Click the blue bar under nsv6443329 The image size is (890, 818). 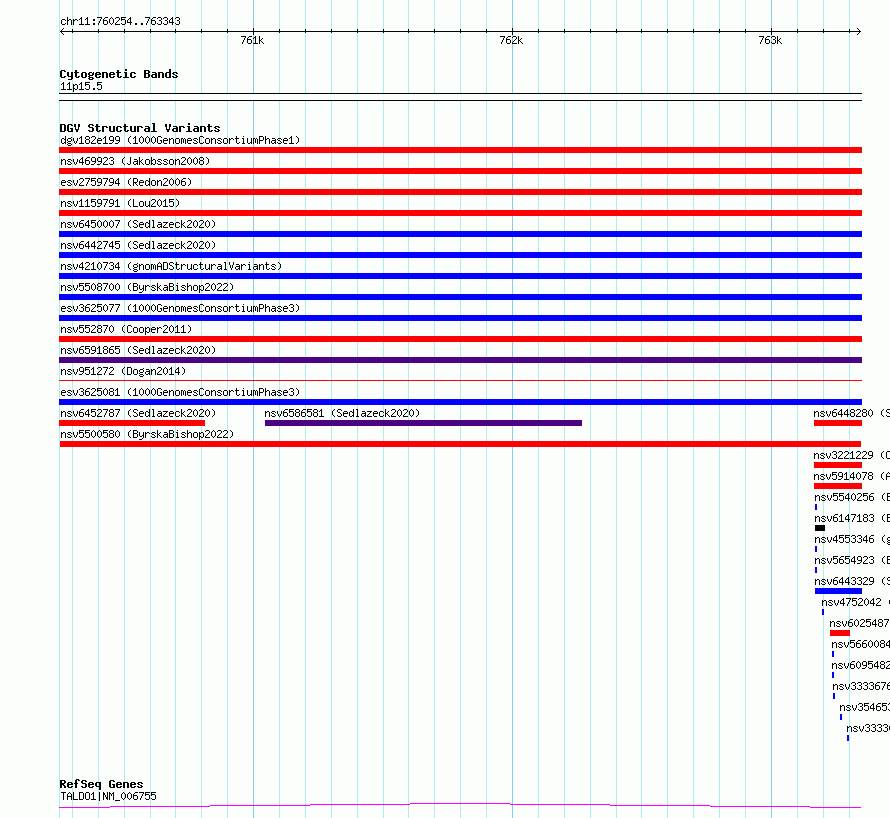tap(838, 591)
